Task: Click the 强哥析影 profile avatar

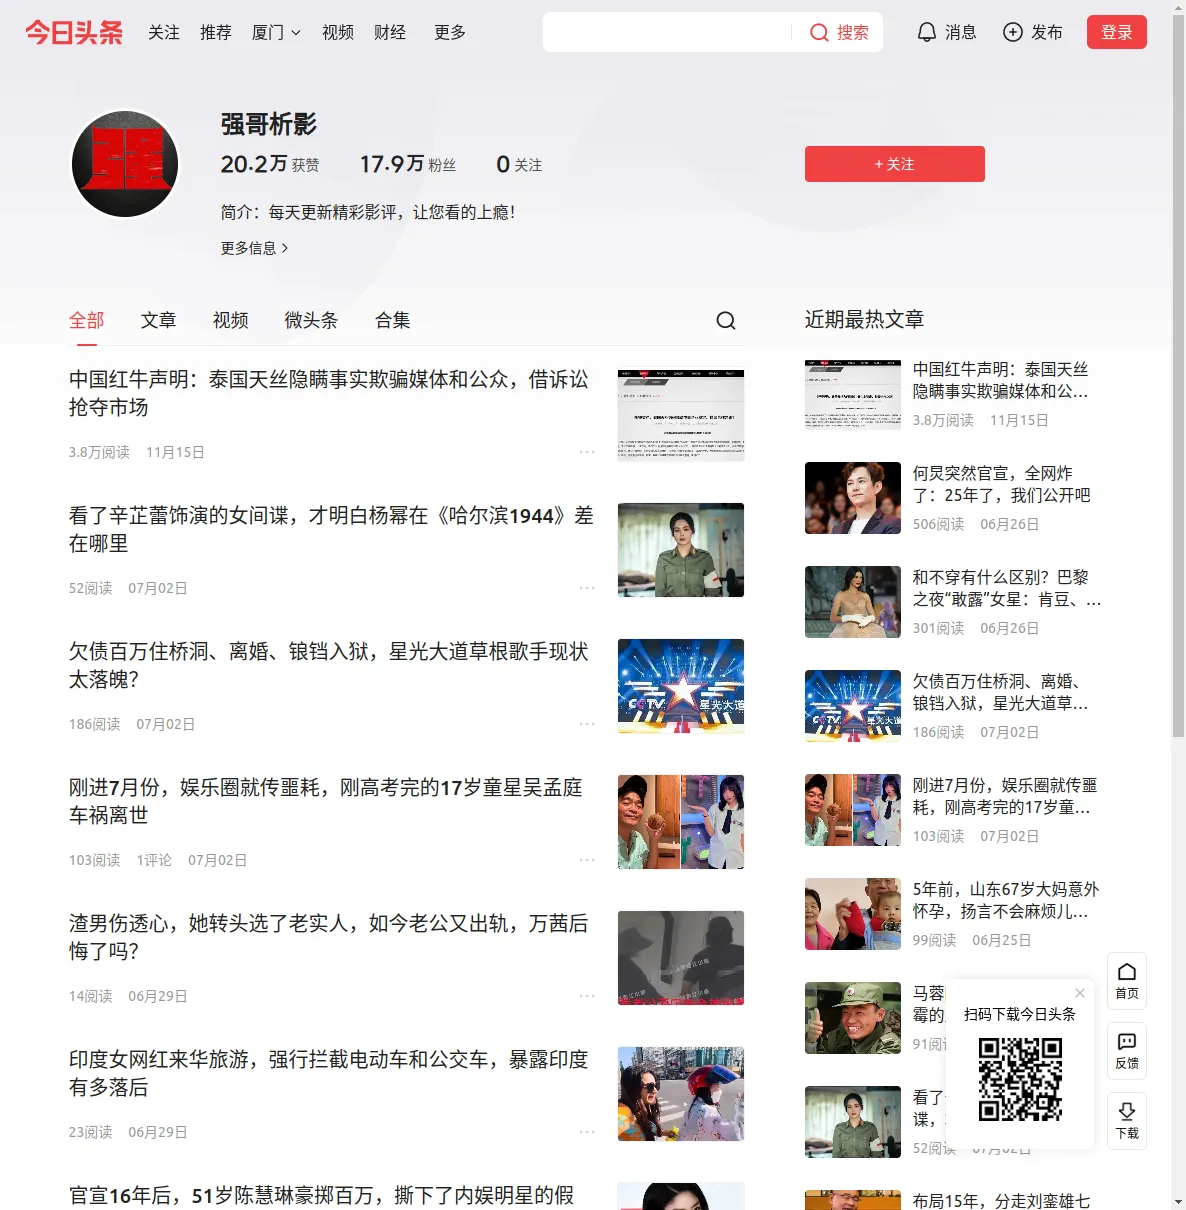Action: (125, 164)
